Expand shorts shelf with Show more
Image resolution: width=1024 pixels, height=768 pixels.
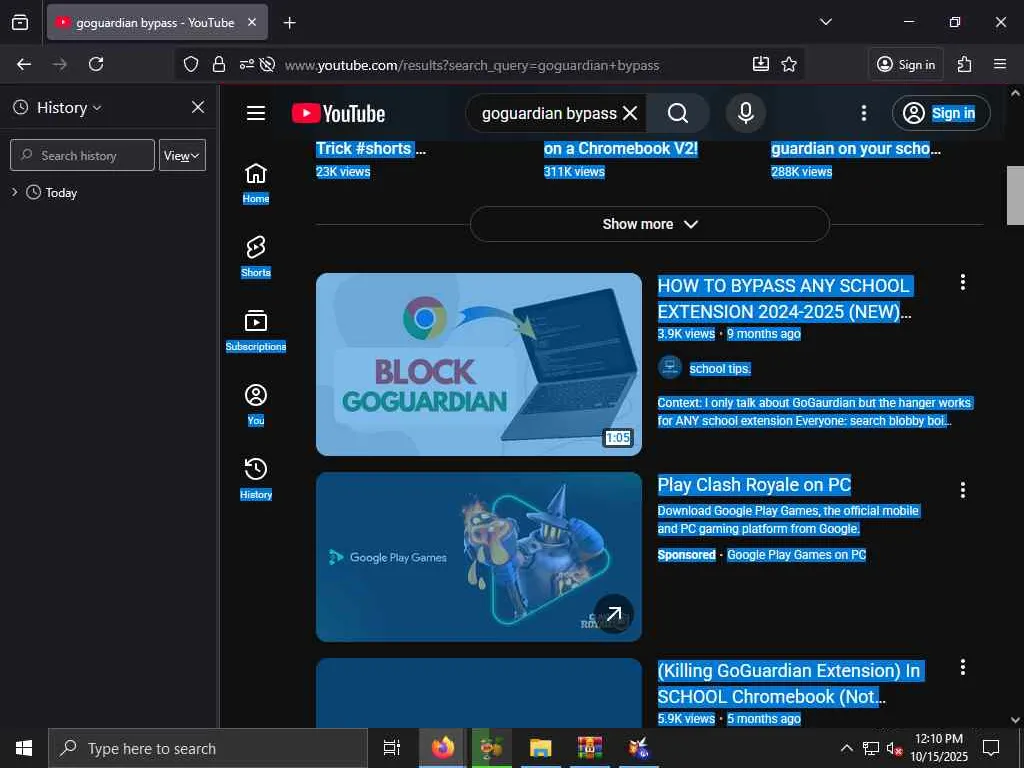[650, 224]
